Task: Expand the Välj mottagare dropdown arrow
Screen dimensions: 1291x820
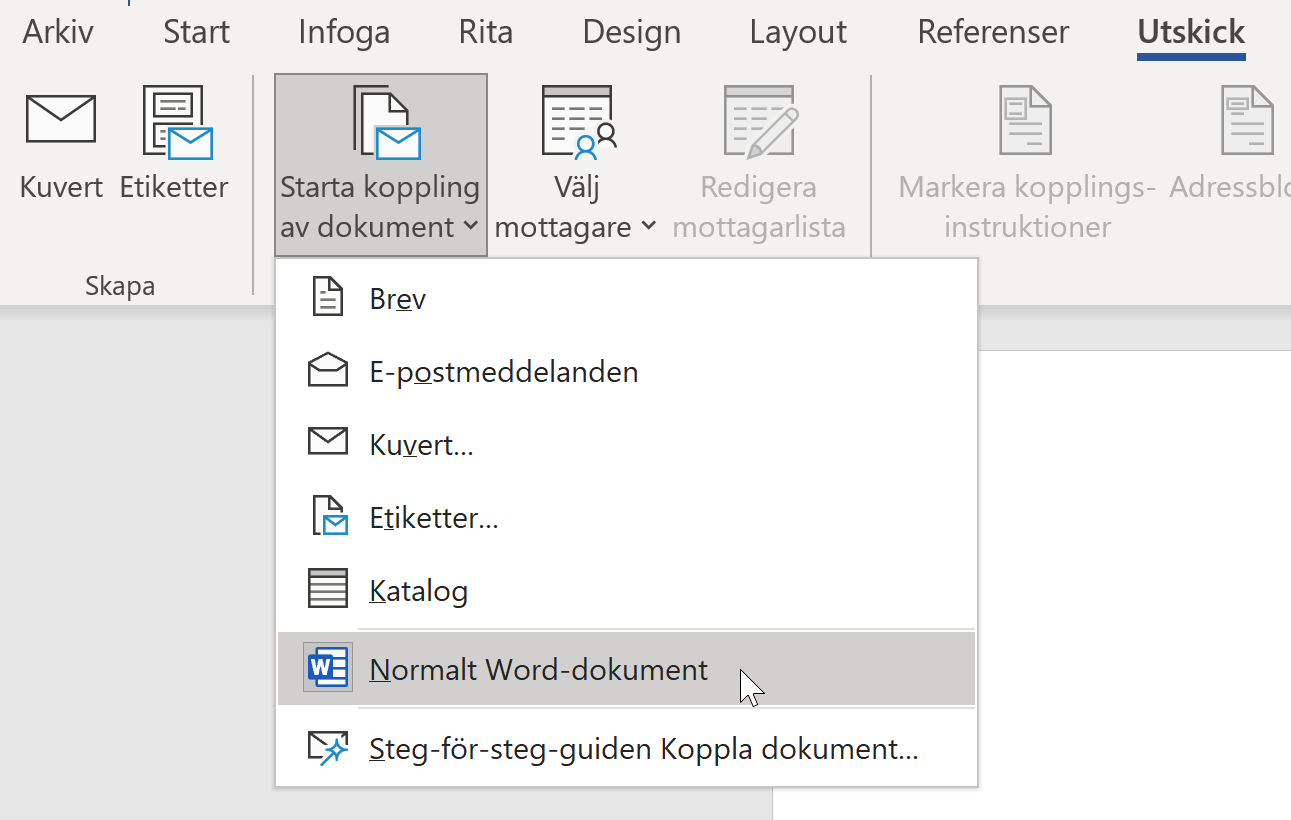Action: pyautogui.click(x=648, y=227)
